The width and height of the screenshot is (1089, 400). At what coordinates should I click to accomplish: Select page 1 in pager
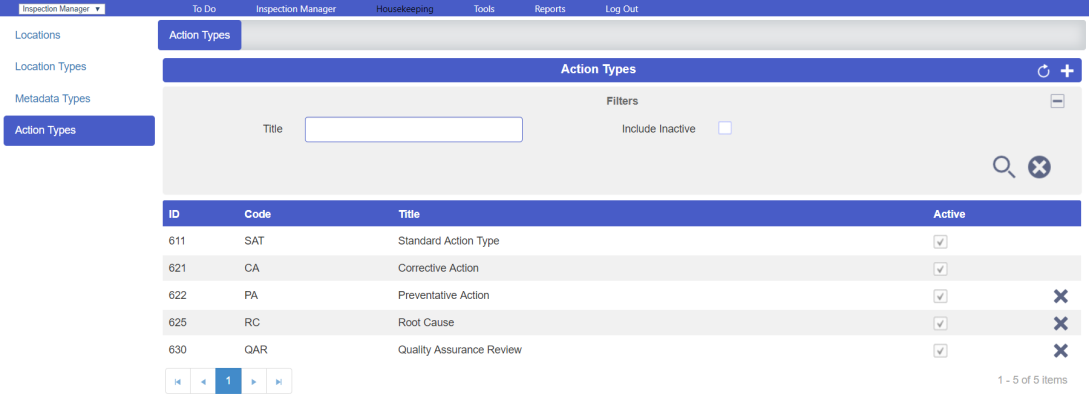228,381
